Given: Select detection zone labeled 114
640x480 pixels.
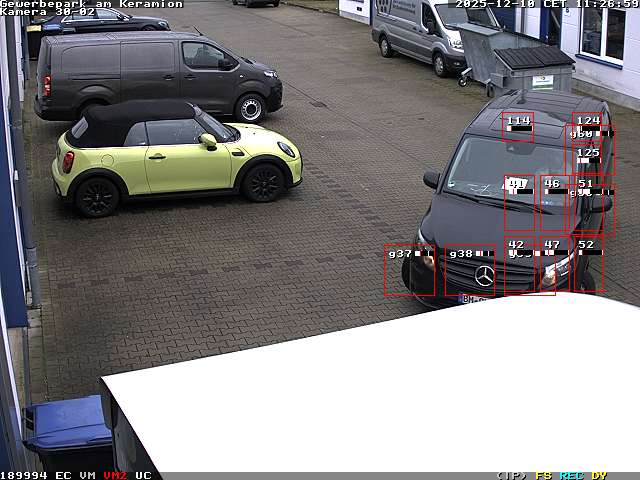Looking at the screenshot, I should 518,126.
